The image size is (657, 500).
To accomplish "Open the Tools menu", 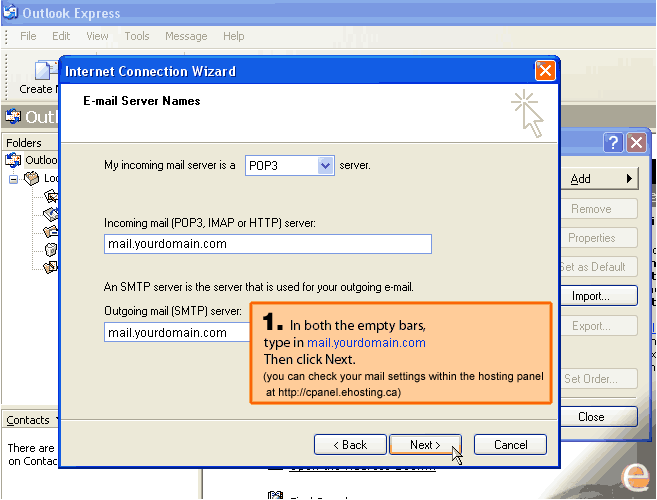I will [x=137, y=36].
